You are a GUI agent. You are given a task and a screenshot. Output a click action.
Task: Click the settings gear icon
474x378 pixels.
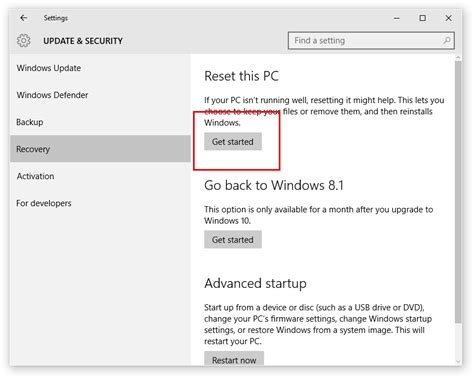click(x=24, y=41)
